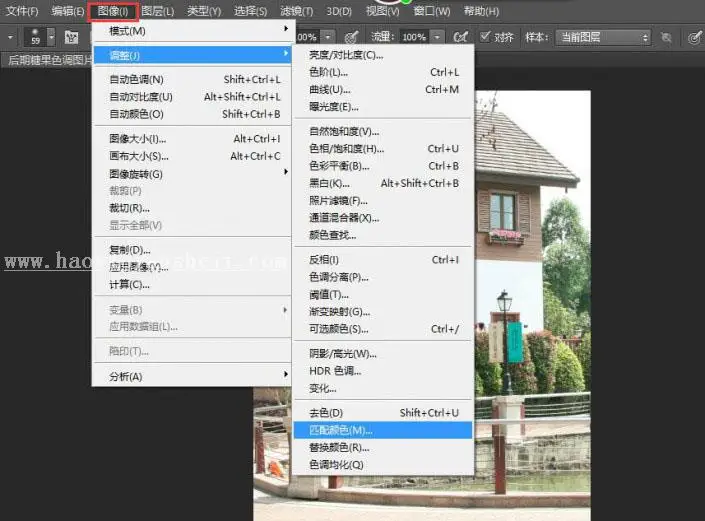This screenshot has width=705, height=521.
Task: Select 色阶(L)... adjustment
Action: pos(383,72)
